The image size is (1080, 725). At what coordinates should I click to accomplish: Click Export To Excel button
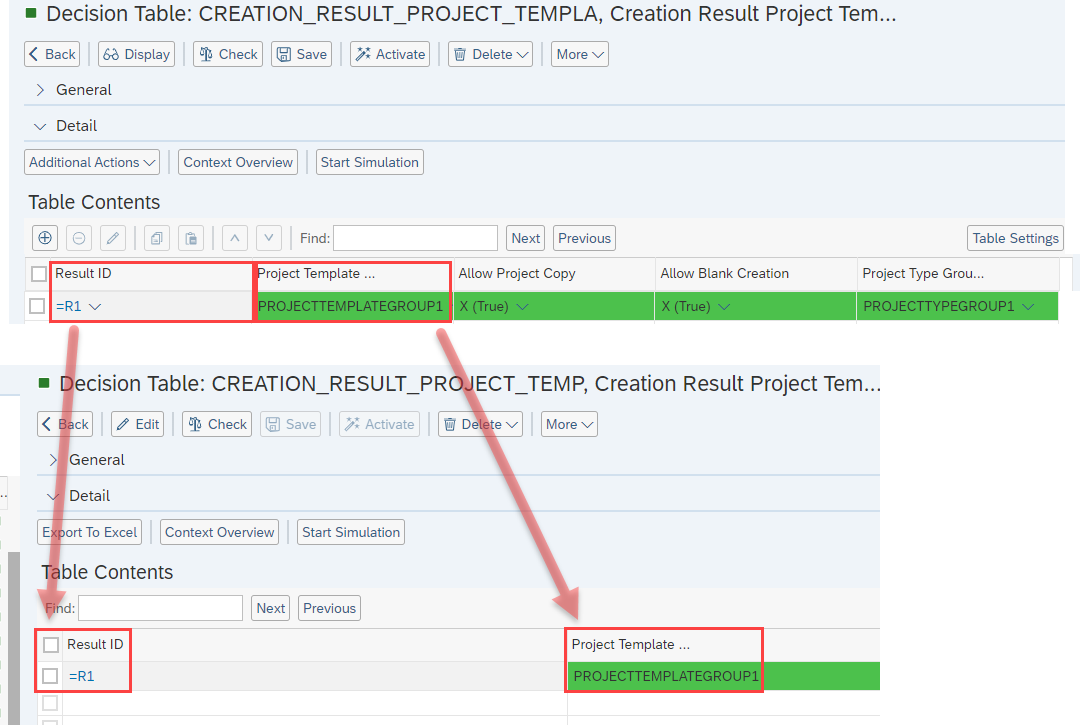90,532
